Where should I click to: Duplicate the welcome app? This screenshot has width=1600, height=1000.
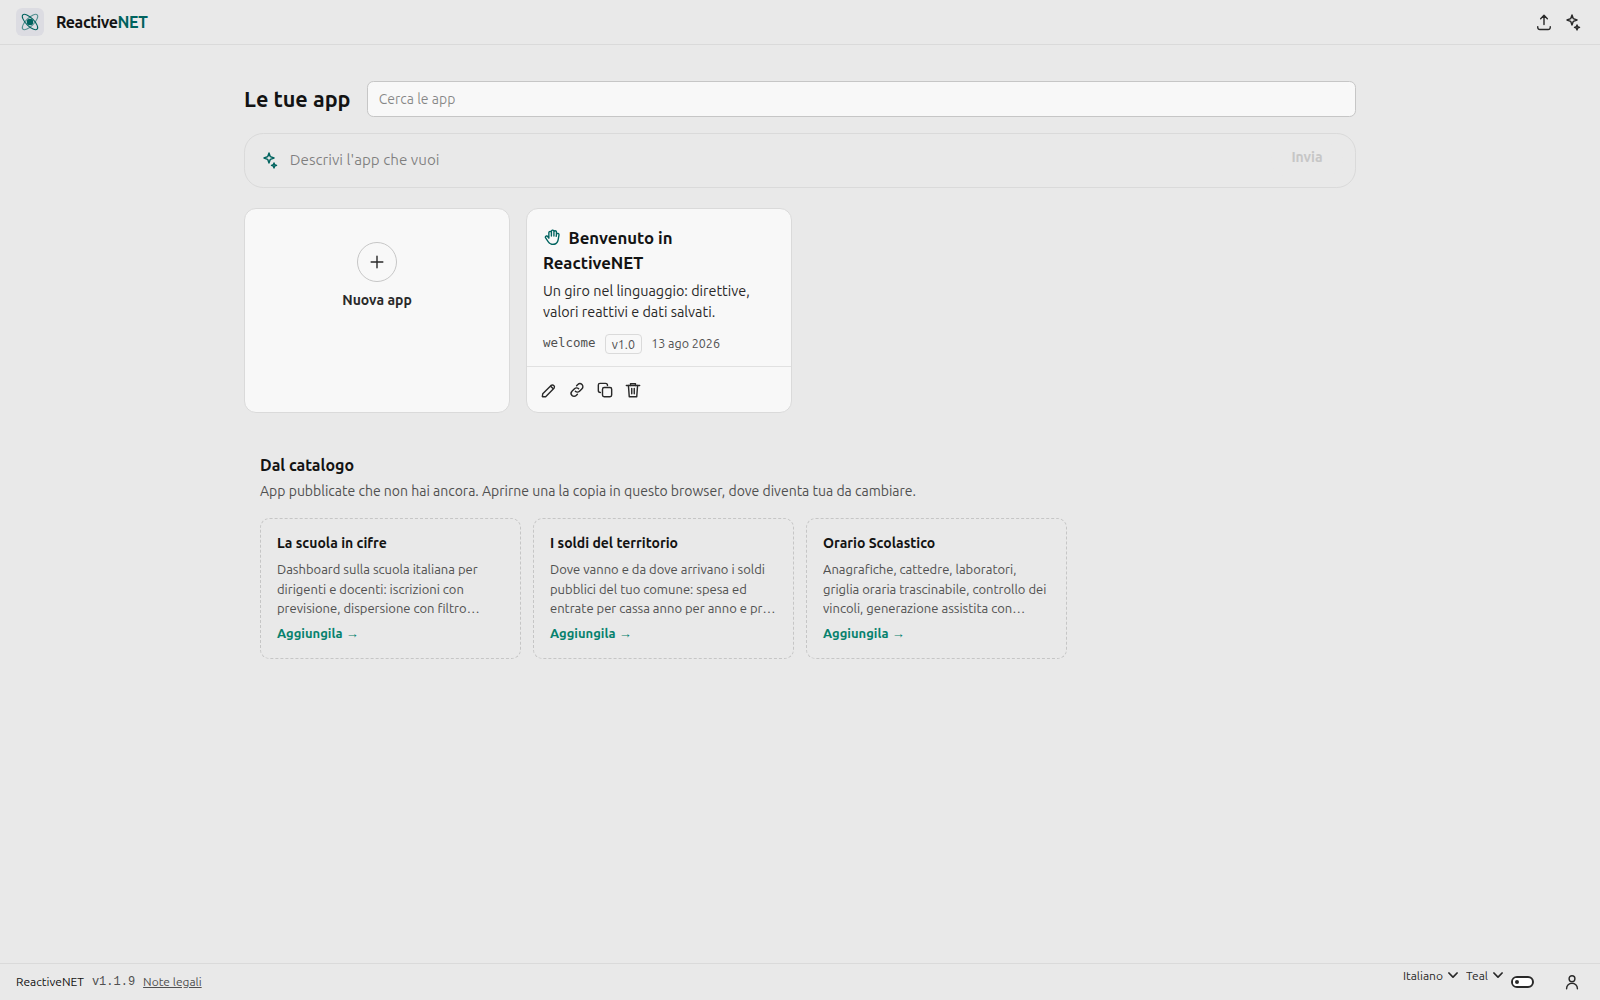[x=605, y=390]
